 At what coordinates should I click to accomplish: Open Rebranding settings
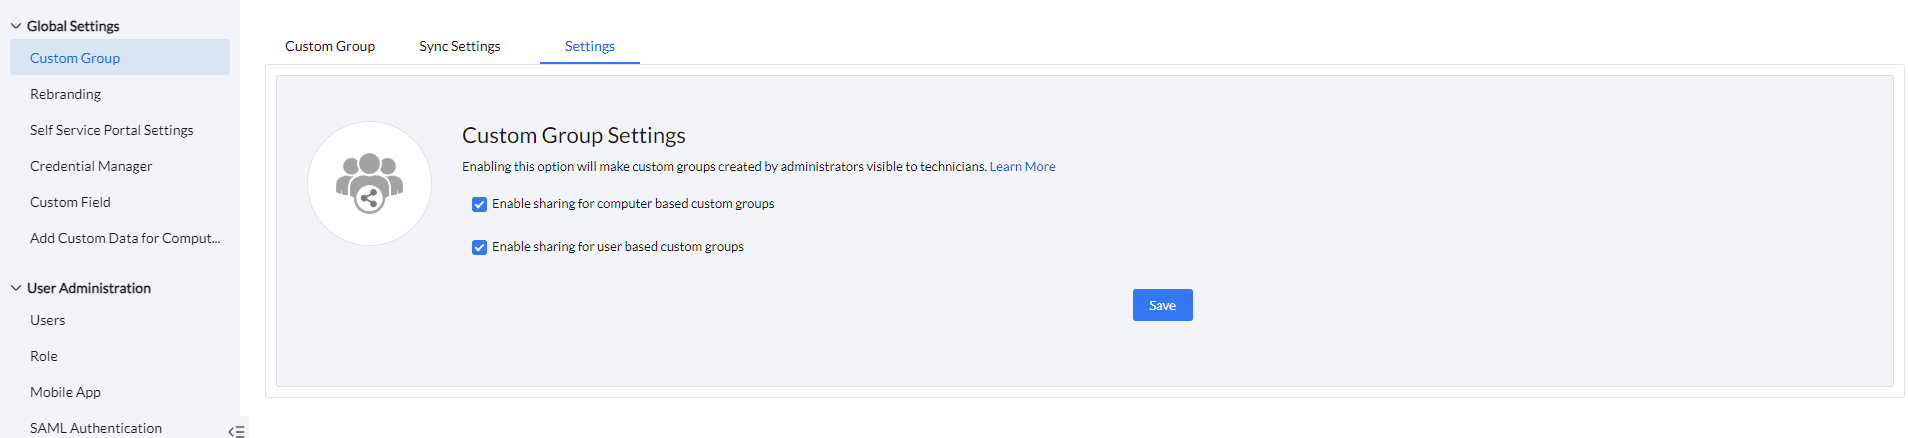(x=66, y=94)
